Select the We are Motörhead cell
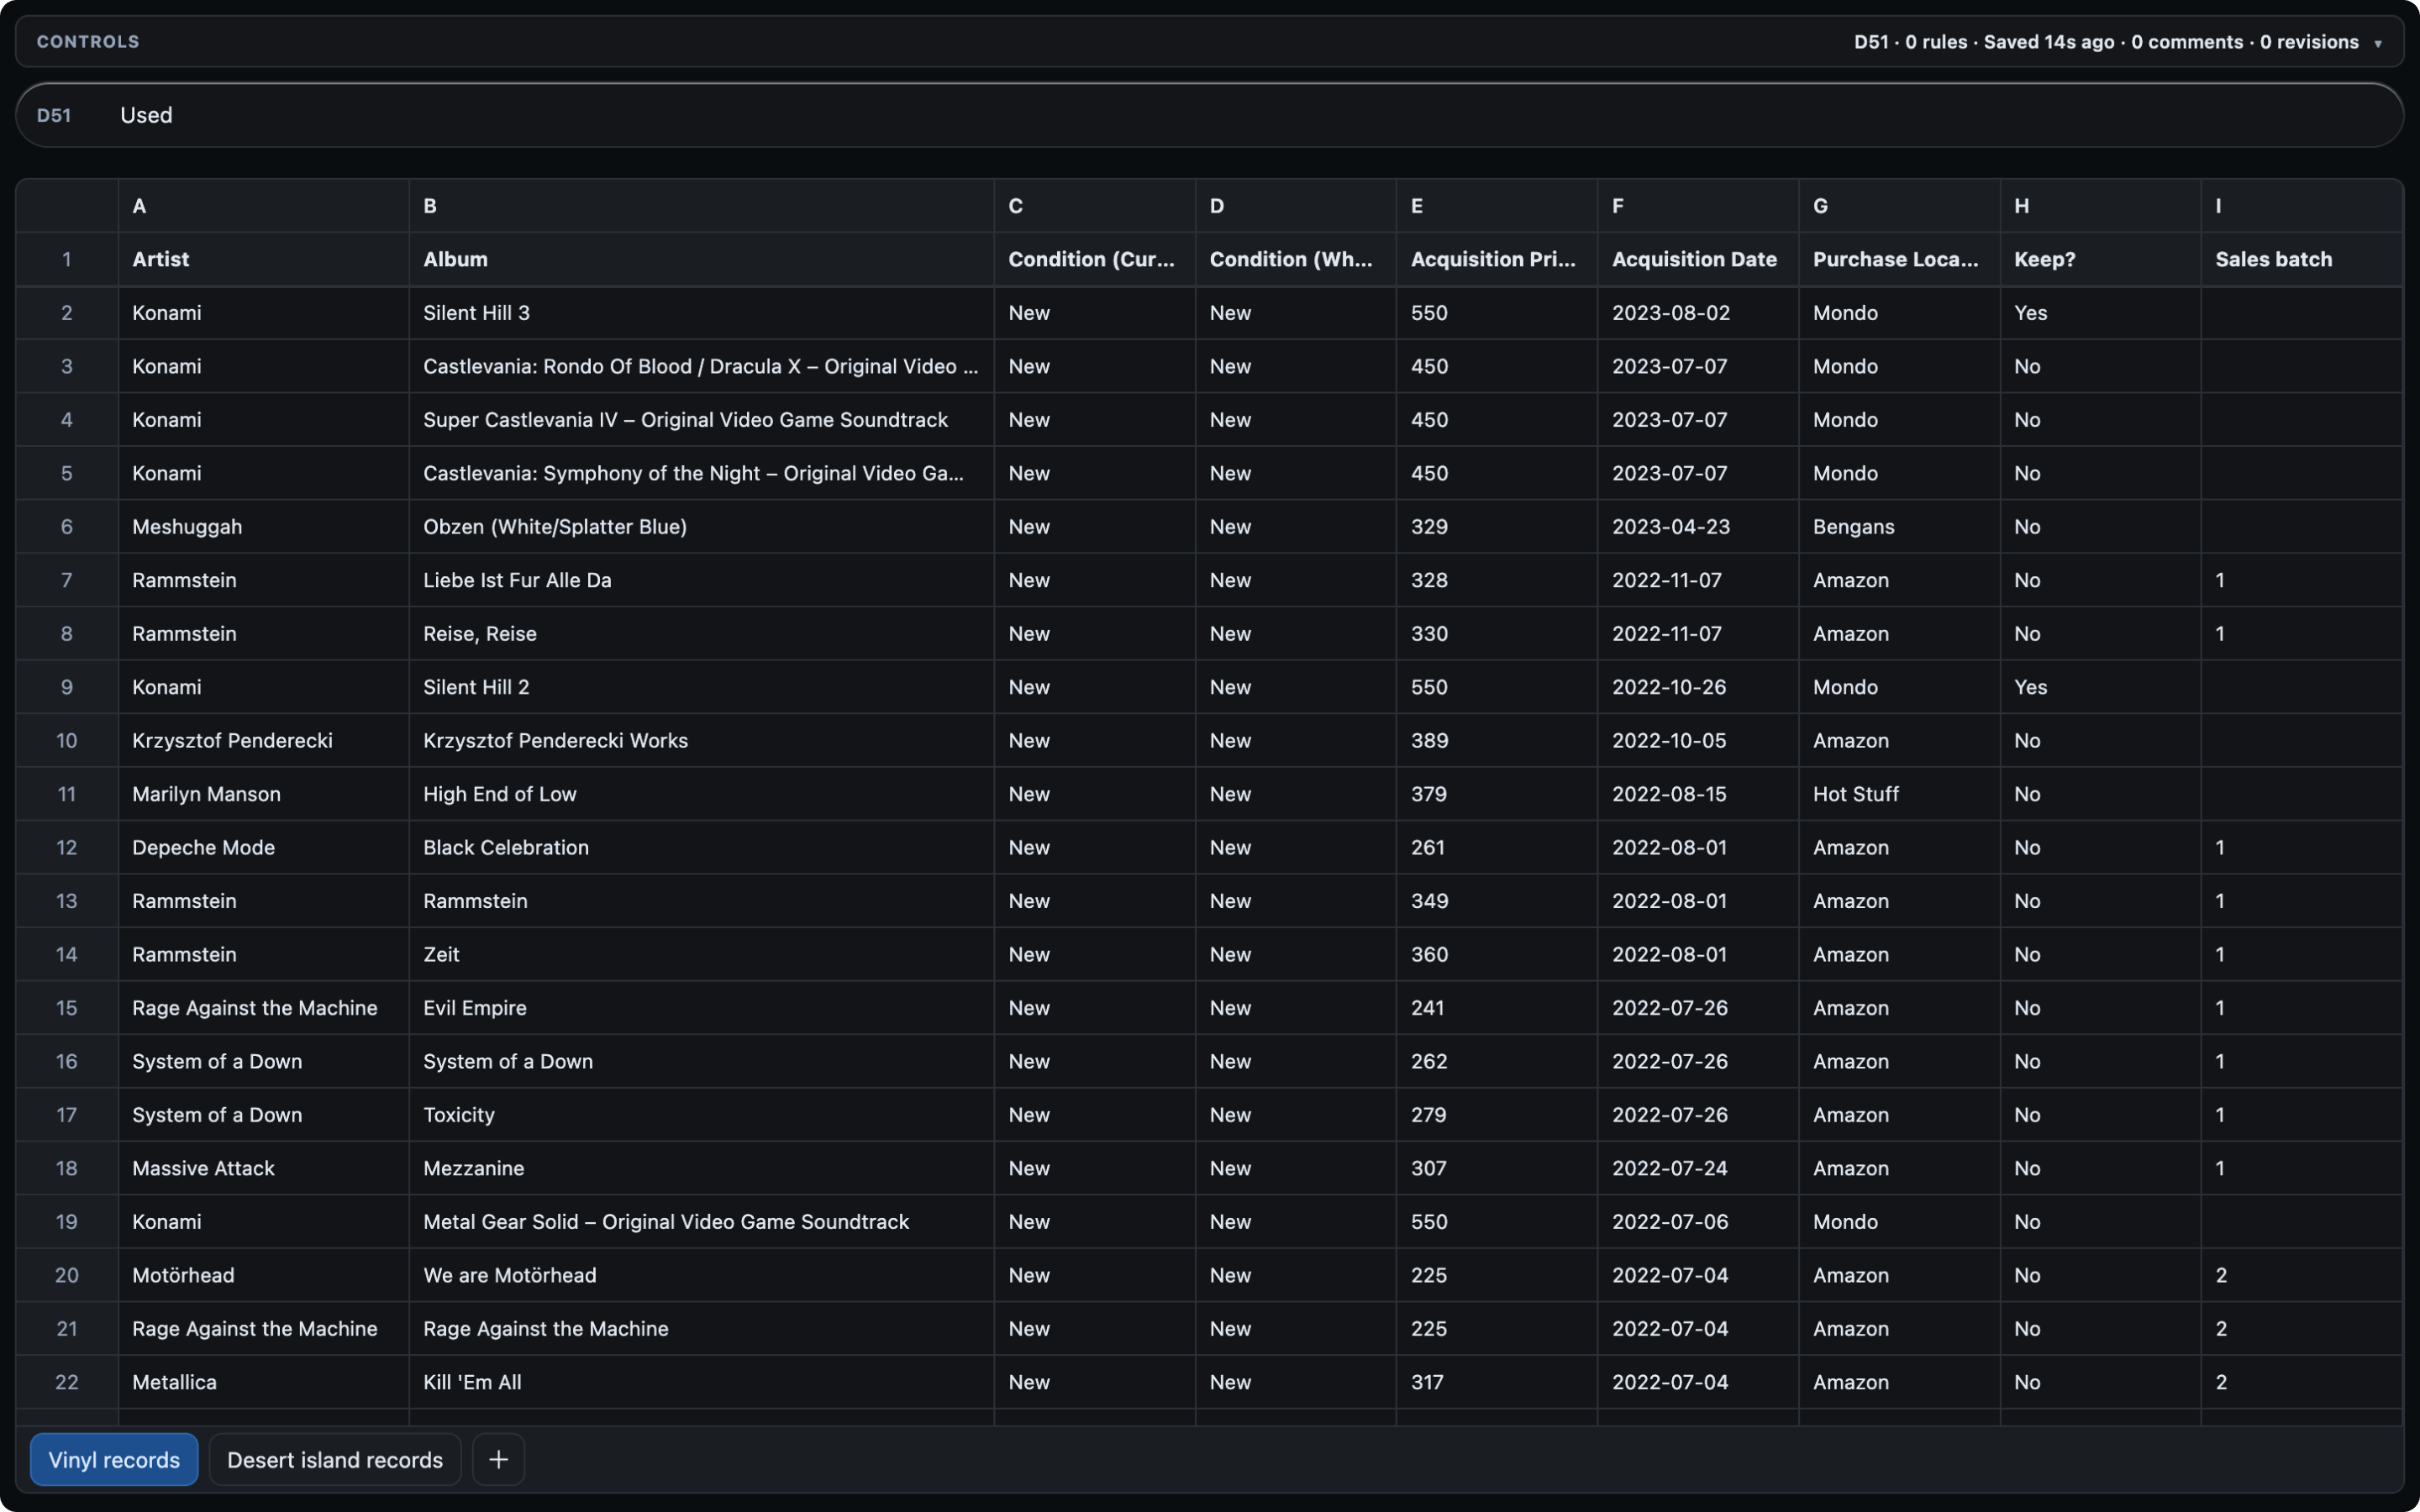This screenshot has height=1512, width=2420. coord(701,1275)
